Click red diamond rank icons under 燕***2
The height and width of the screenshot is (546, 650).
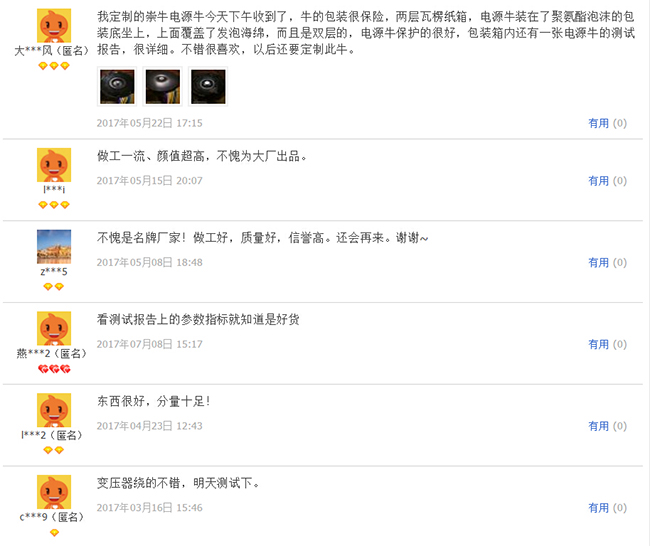[54, 369]
